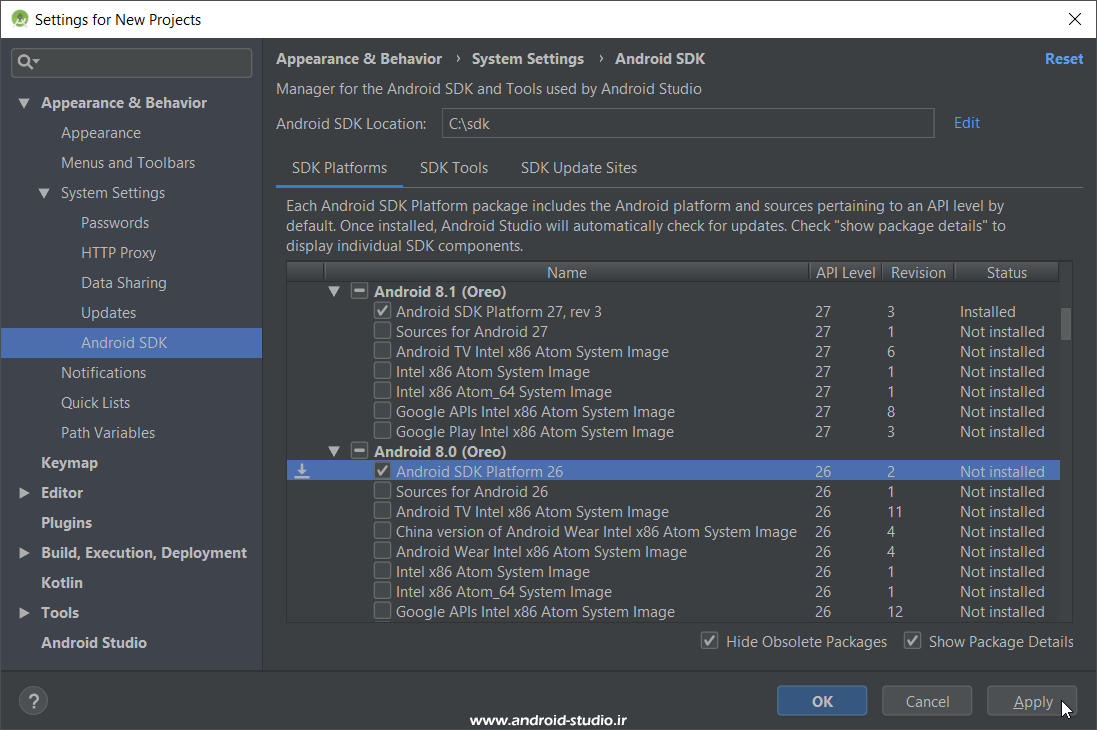
Task: Open the SDK Update Sites tab
Action: coord(579,168)
